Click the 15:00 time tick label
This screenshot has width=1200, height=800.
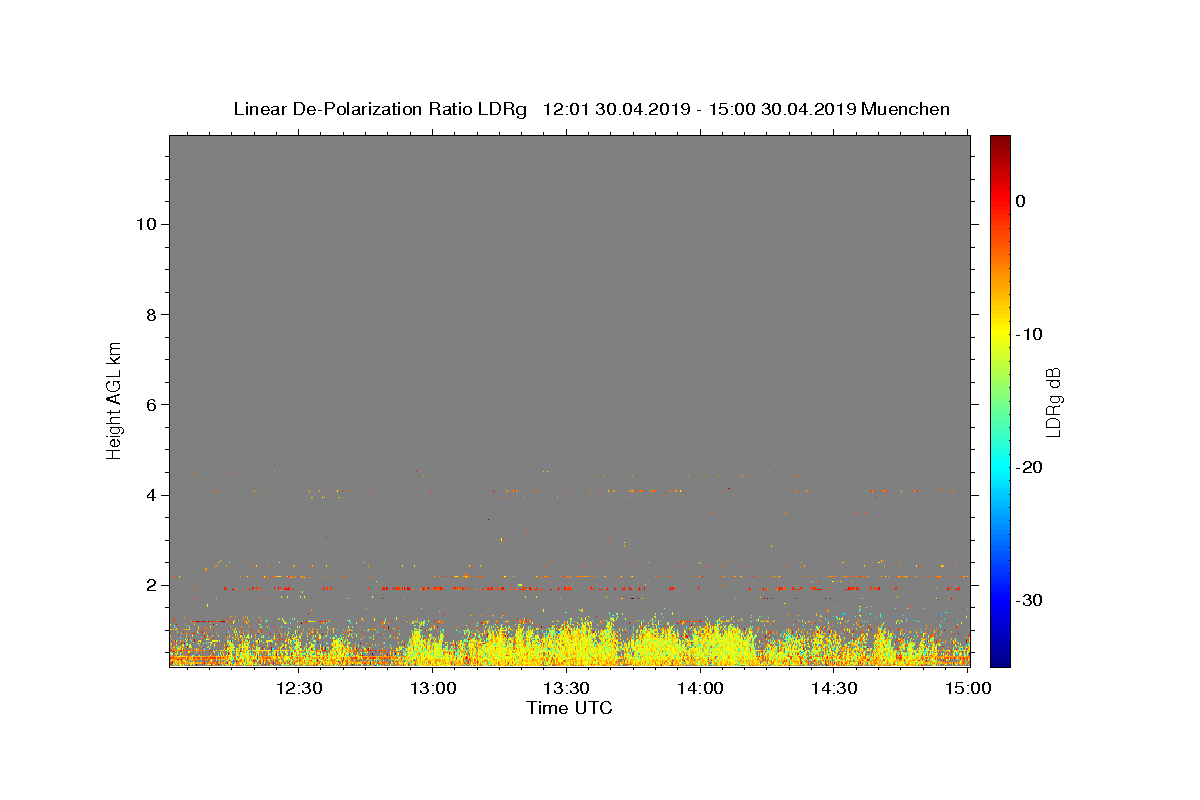point(967,688)
